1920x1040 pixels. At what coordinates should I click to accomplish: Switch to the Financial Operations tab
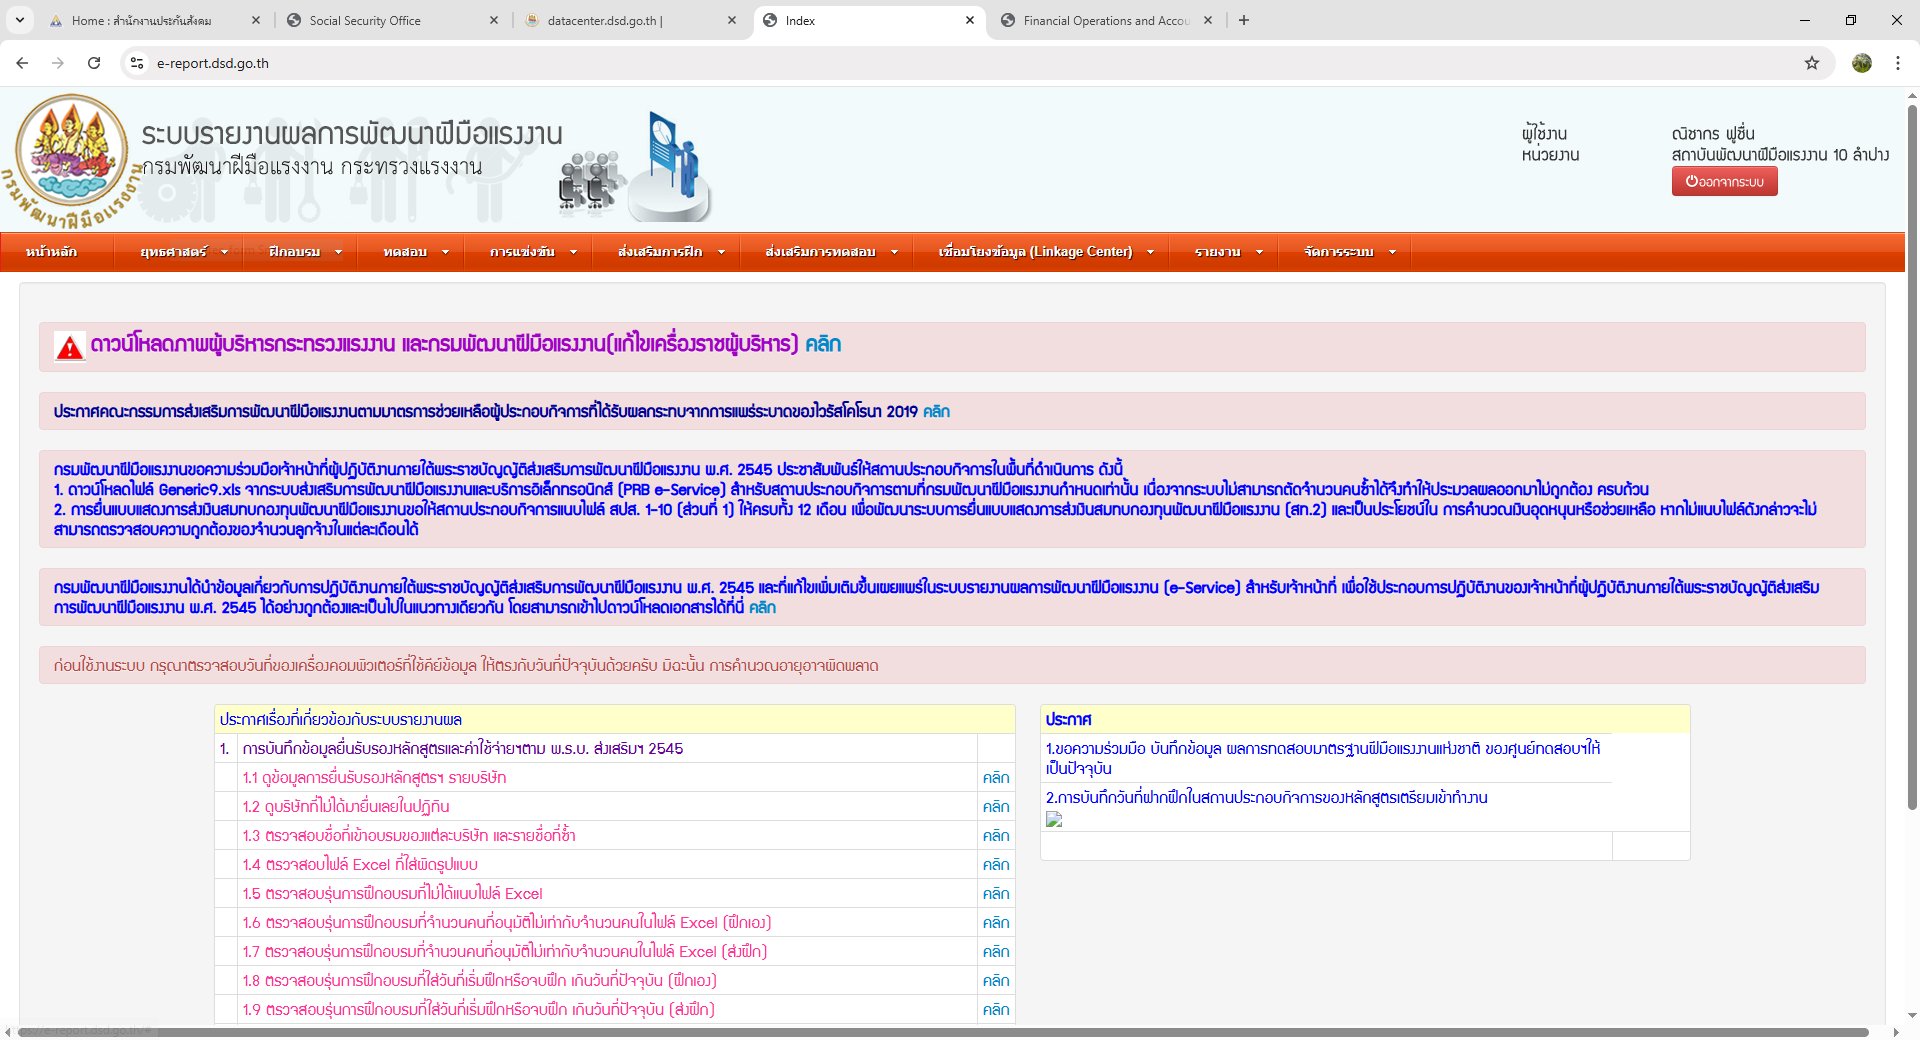pos(1105,20)
